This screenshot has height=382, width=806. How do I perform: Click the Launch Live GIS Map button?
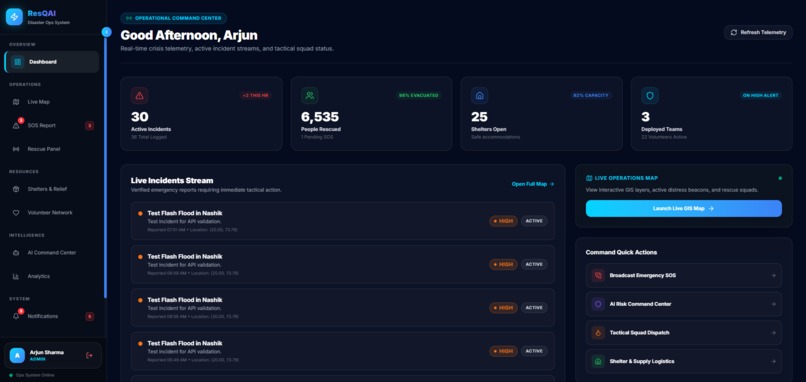[684, 209]
